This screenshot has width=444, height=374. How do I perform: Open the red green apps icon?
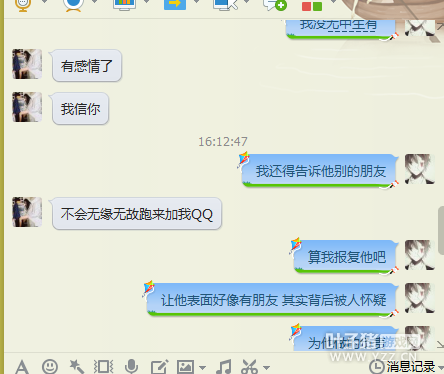click(x=312, y=6)
